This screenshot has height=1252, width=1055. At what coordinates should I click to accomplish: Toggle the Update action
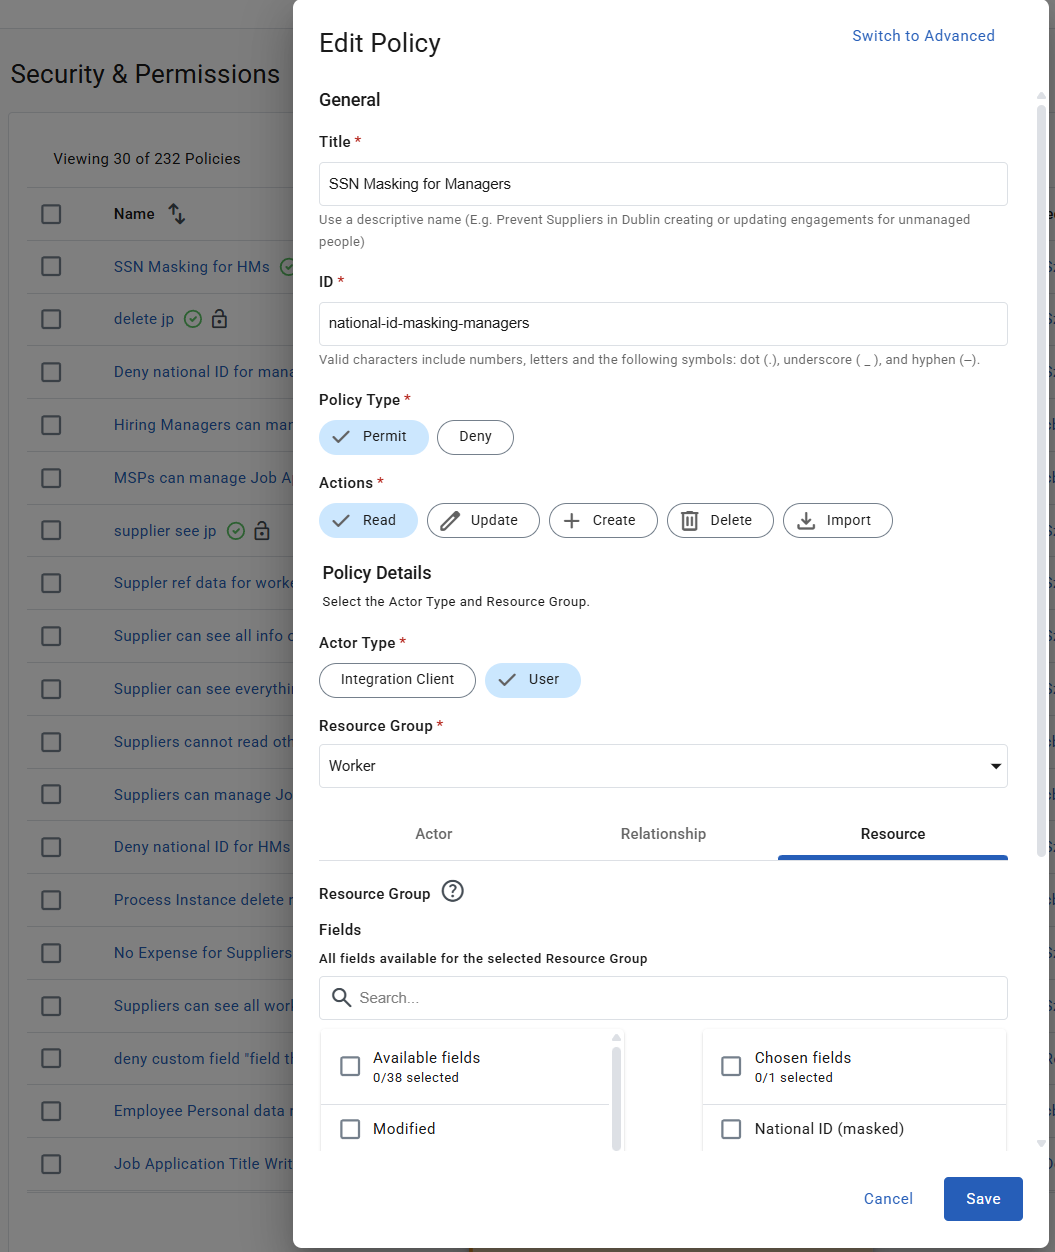tap(483, 521)
